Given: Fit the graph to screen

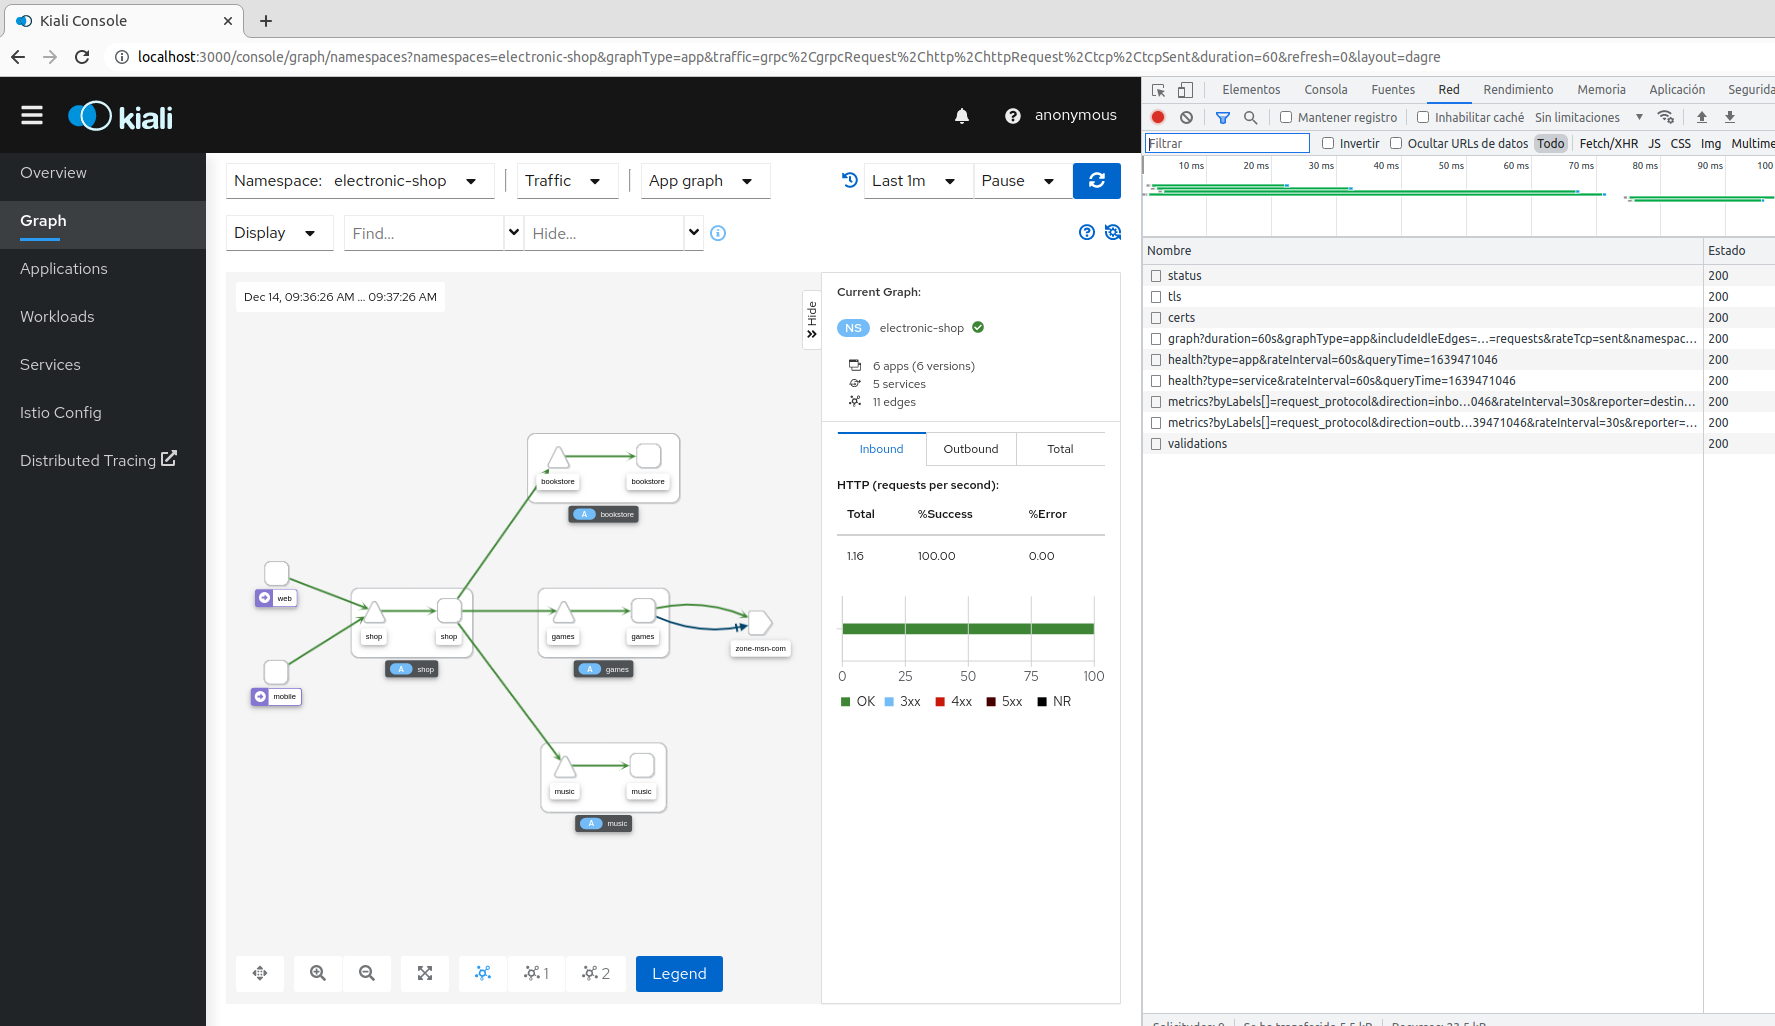Looking at the screenshot, I should tap(425, 973).
